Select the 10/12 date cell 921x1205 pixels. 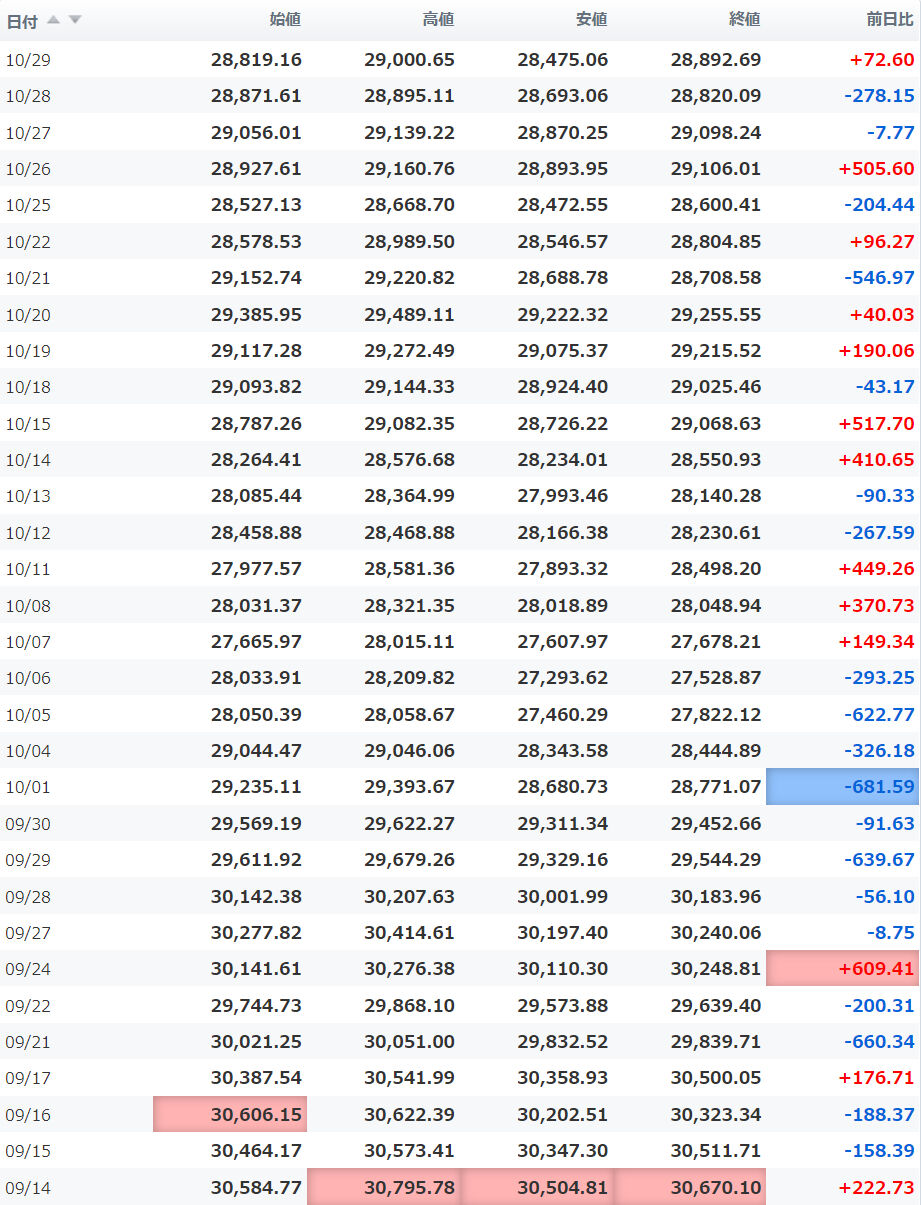28,532
